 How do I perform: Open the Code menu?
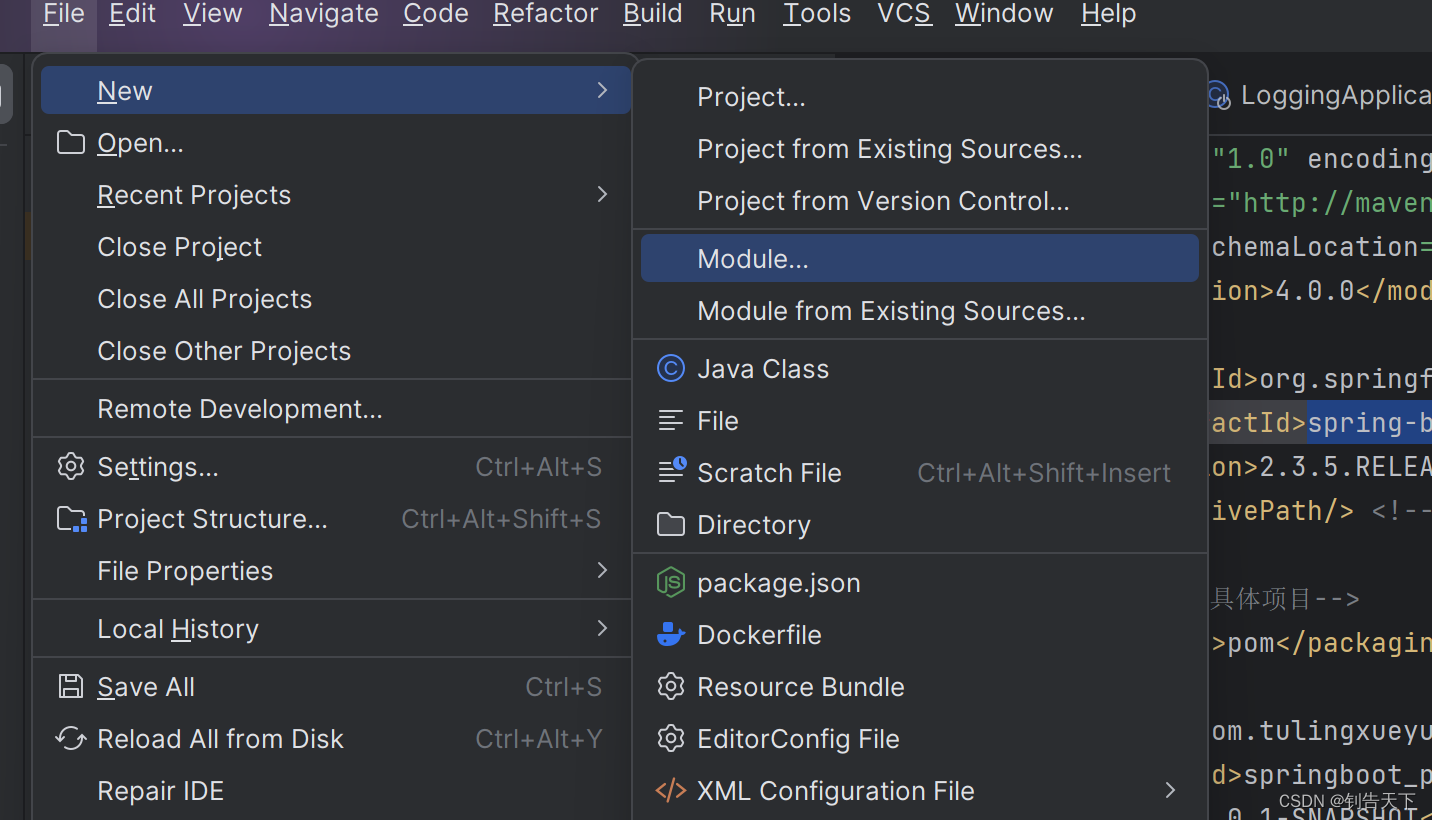(436, 14)
